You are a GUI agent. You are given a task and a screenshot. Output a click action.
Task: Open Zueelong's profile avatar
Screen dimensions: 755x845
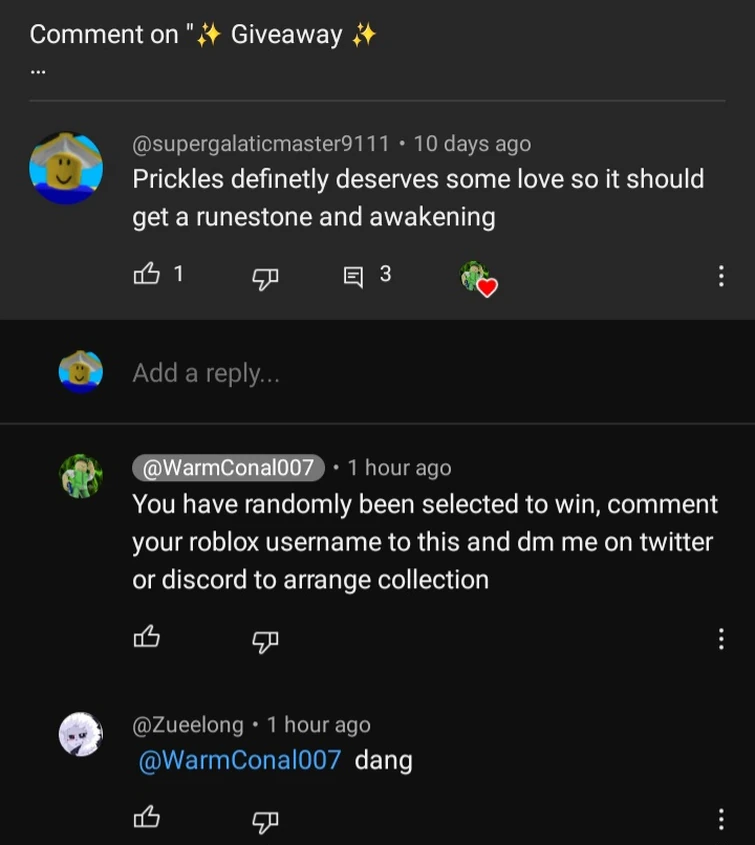tap(80, 735)
